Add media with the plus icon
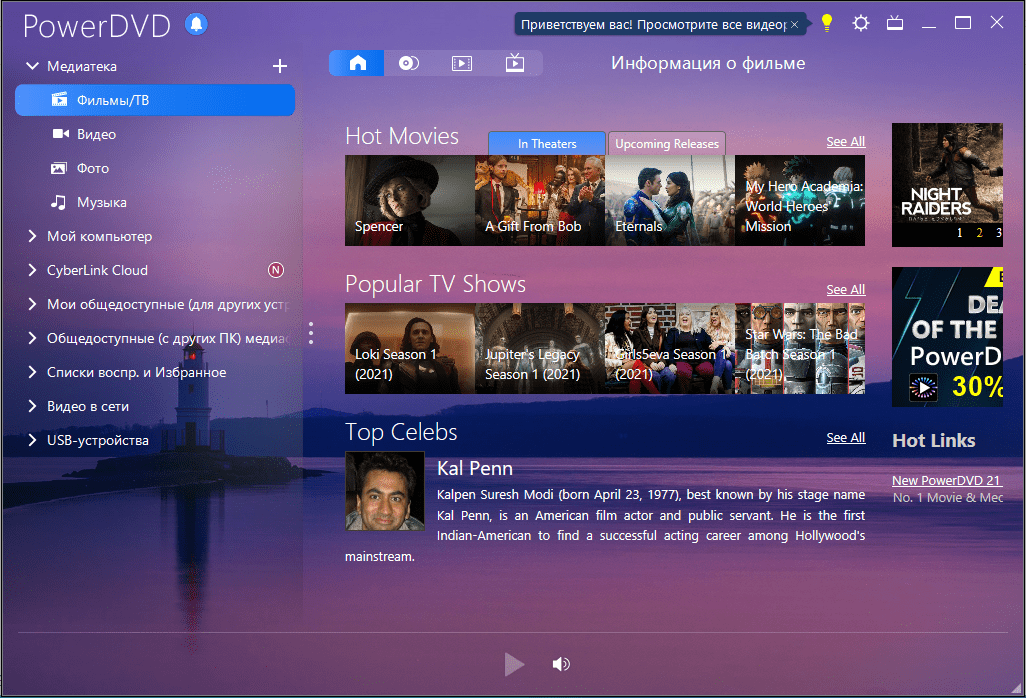1026x698 pixels. click(x=279, y=66)
